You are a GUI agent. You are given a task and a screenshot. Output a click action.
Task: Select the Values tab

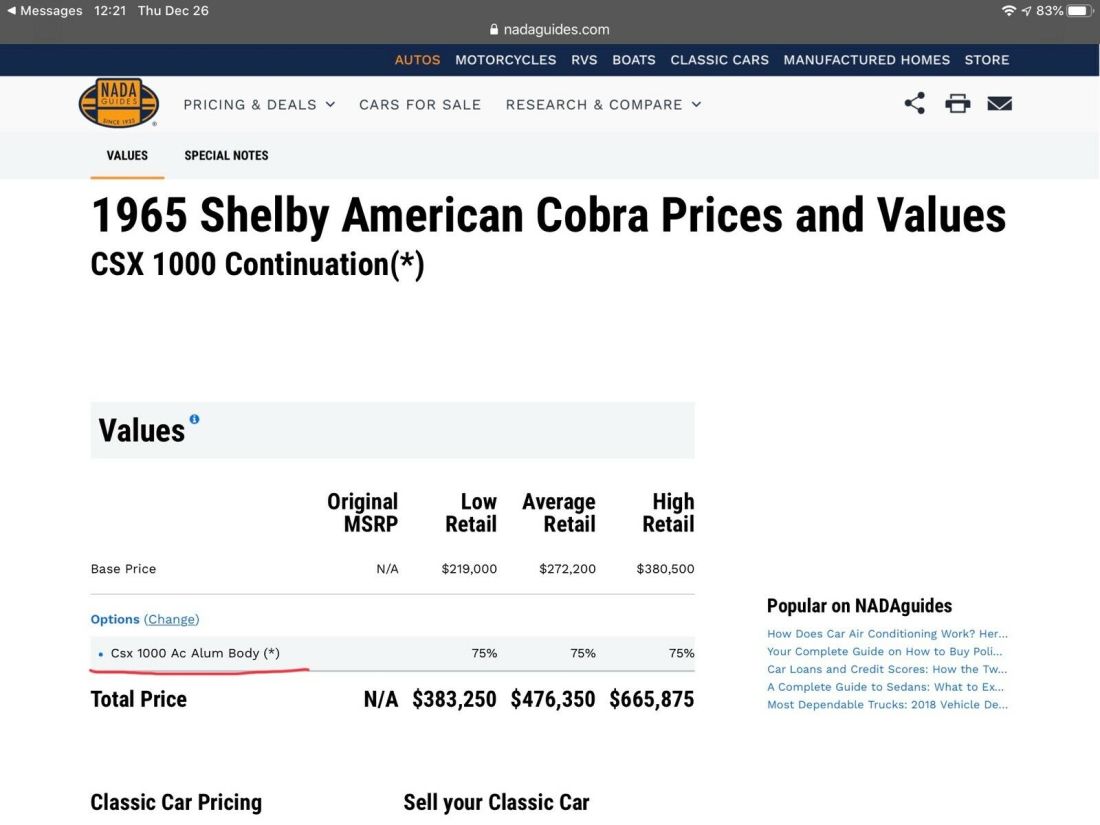[x=127, y=155]
